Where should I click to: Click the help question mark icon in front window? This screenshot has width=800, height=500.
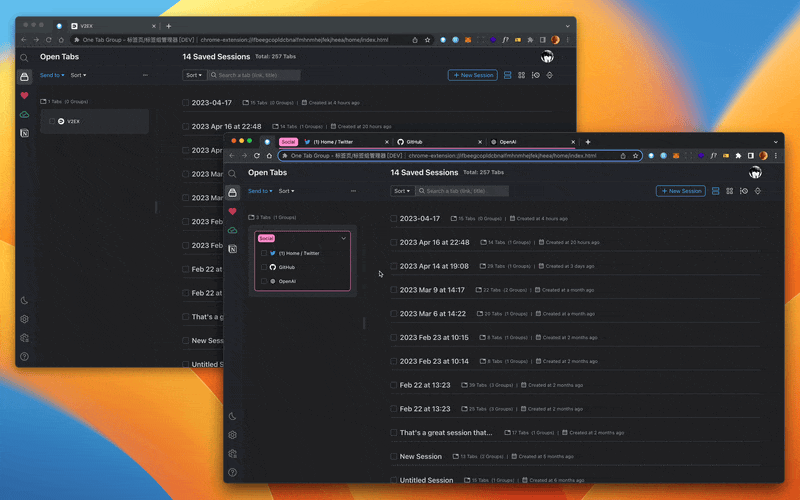[x=233, y=472]
